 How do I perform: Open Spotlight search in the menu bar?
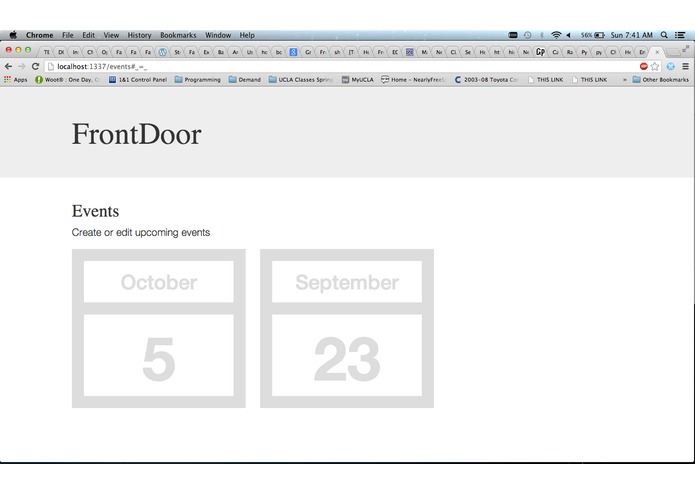pos(664,35)
